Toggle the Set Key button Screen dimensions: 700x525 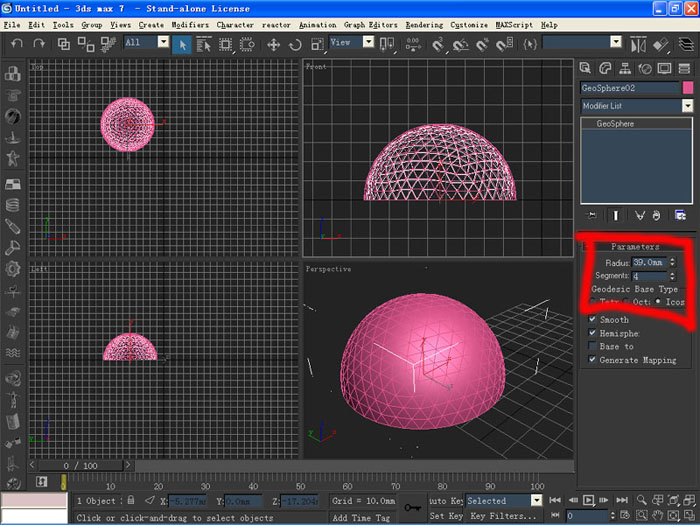[x=446, y=516]
